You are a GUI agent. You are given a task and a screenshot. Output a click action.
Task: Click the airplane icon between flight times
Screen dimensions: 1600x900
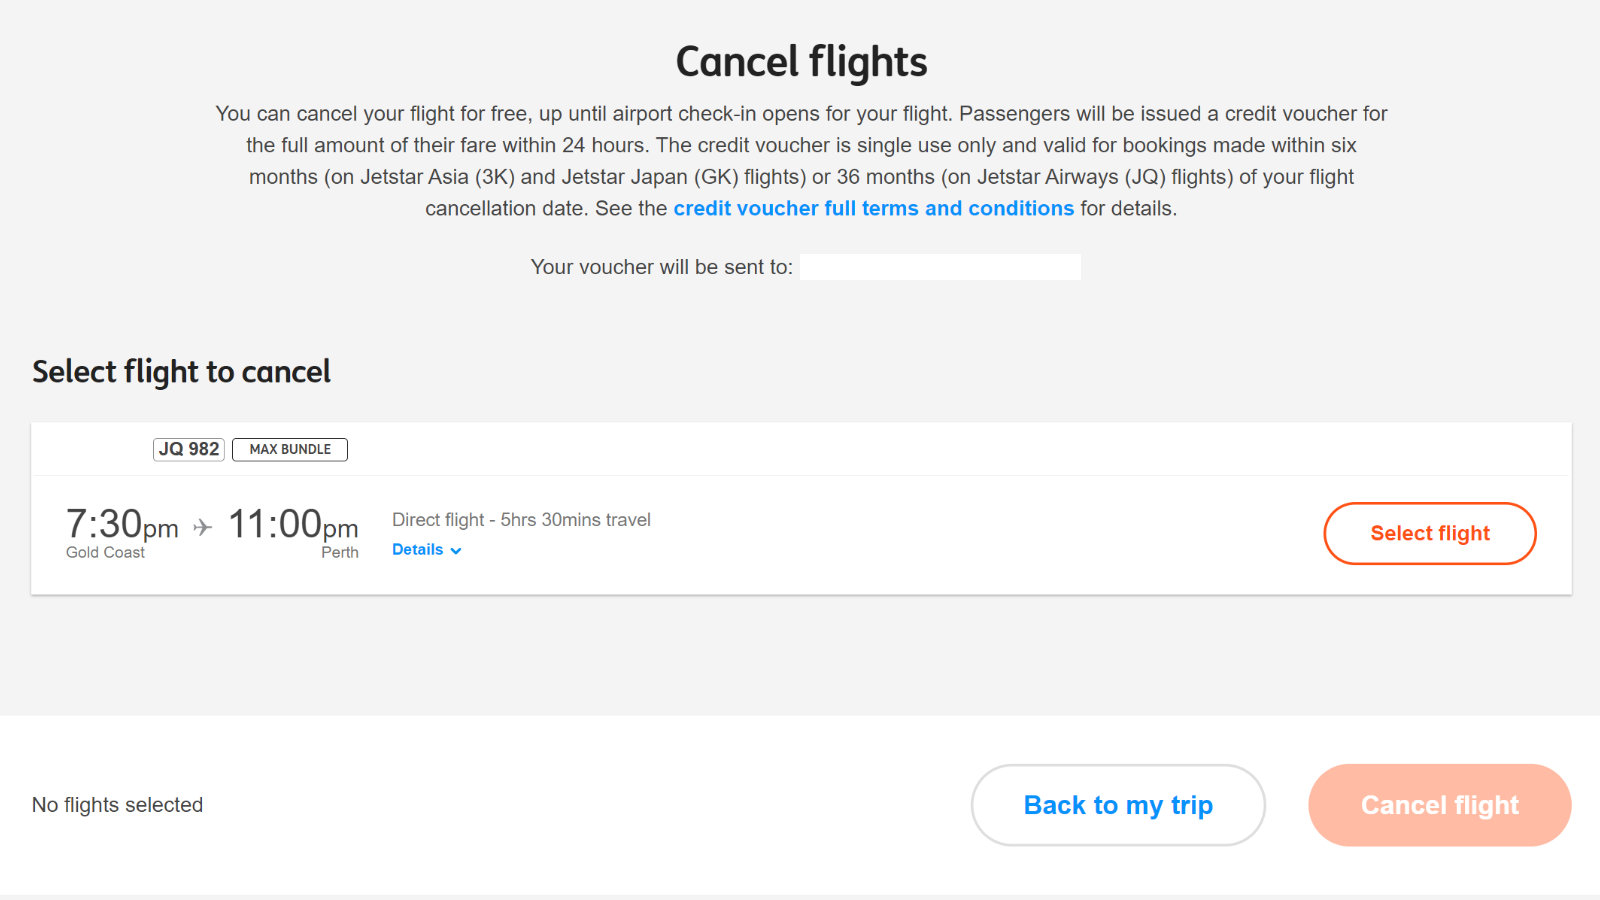point(203,527)
